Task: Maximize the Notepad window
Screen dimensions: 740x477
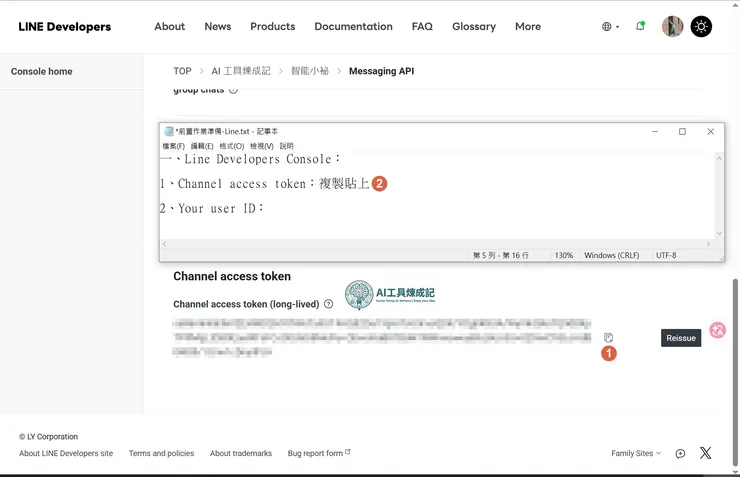Action: [x=682, y=132]
